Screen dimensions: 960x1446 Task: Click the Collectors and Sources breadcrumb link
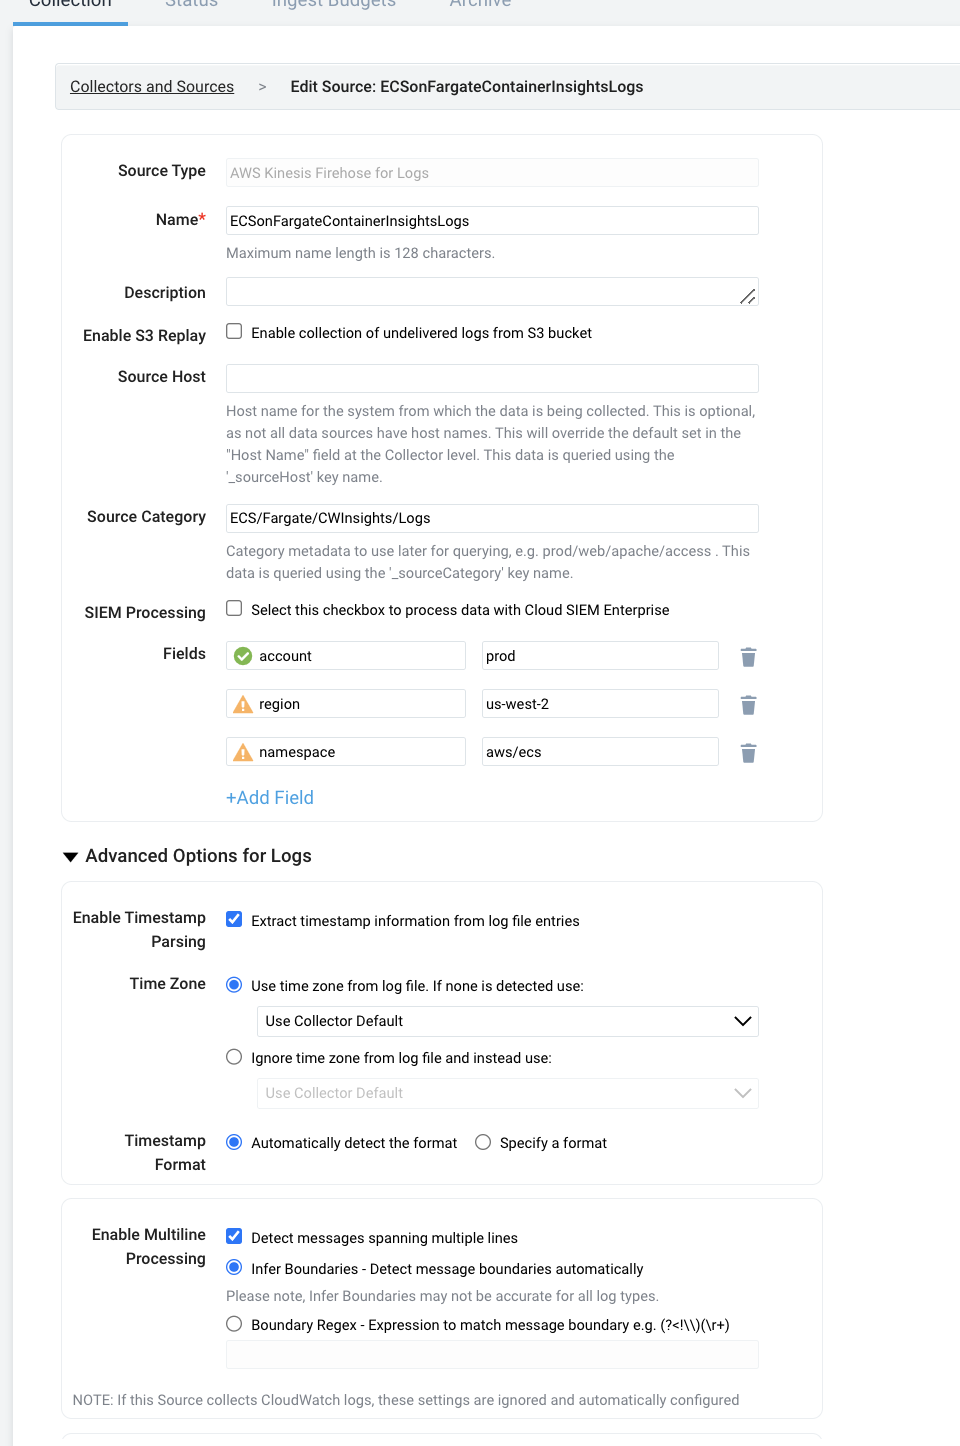[x=152, y=87]
